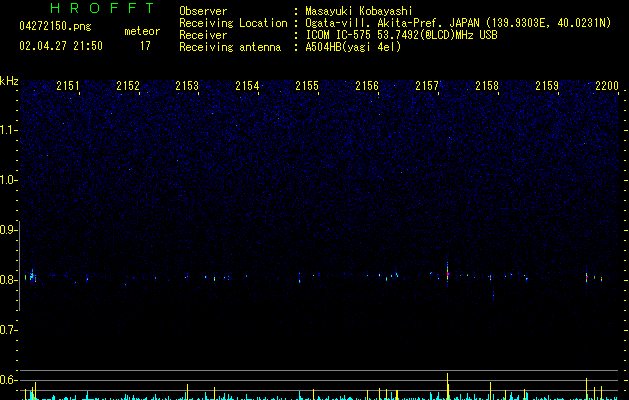Click the 2200 time marker
Screen dimensions: 629x400
607,85
